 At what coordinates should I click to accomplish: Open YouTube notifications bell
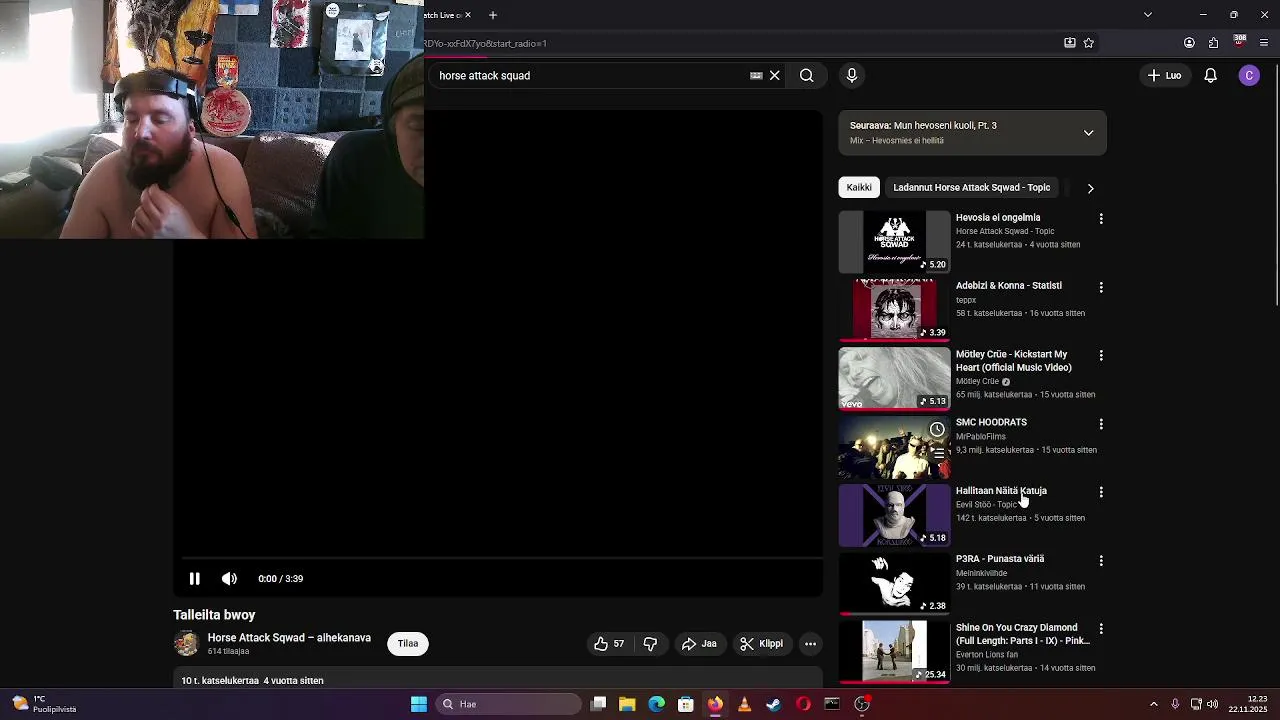coord(1210,75)
